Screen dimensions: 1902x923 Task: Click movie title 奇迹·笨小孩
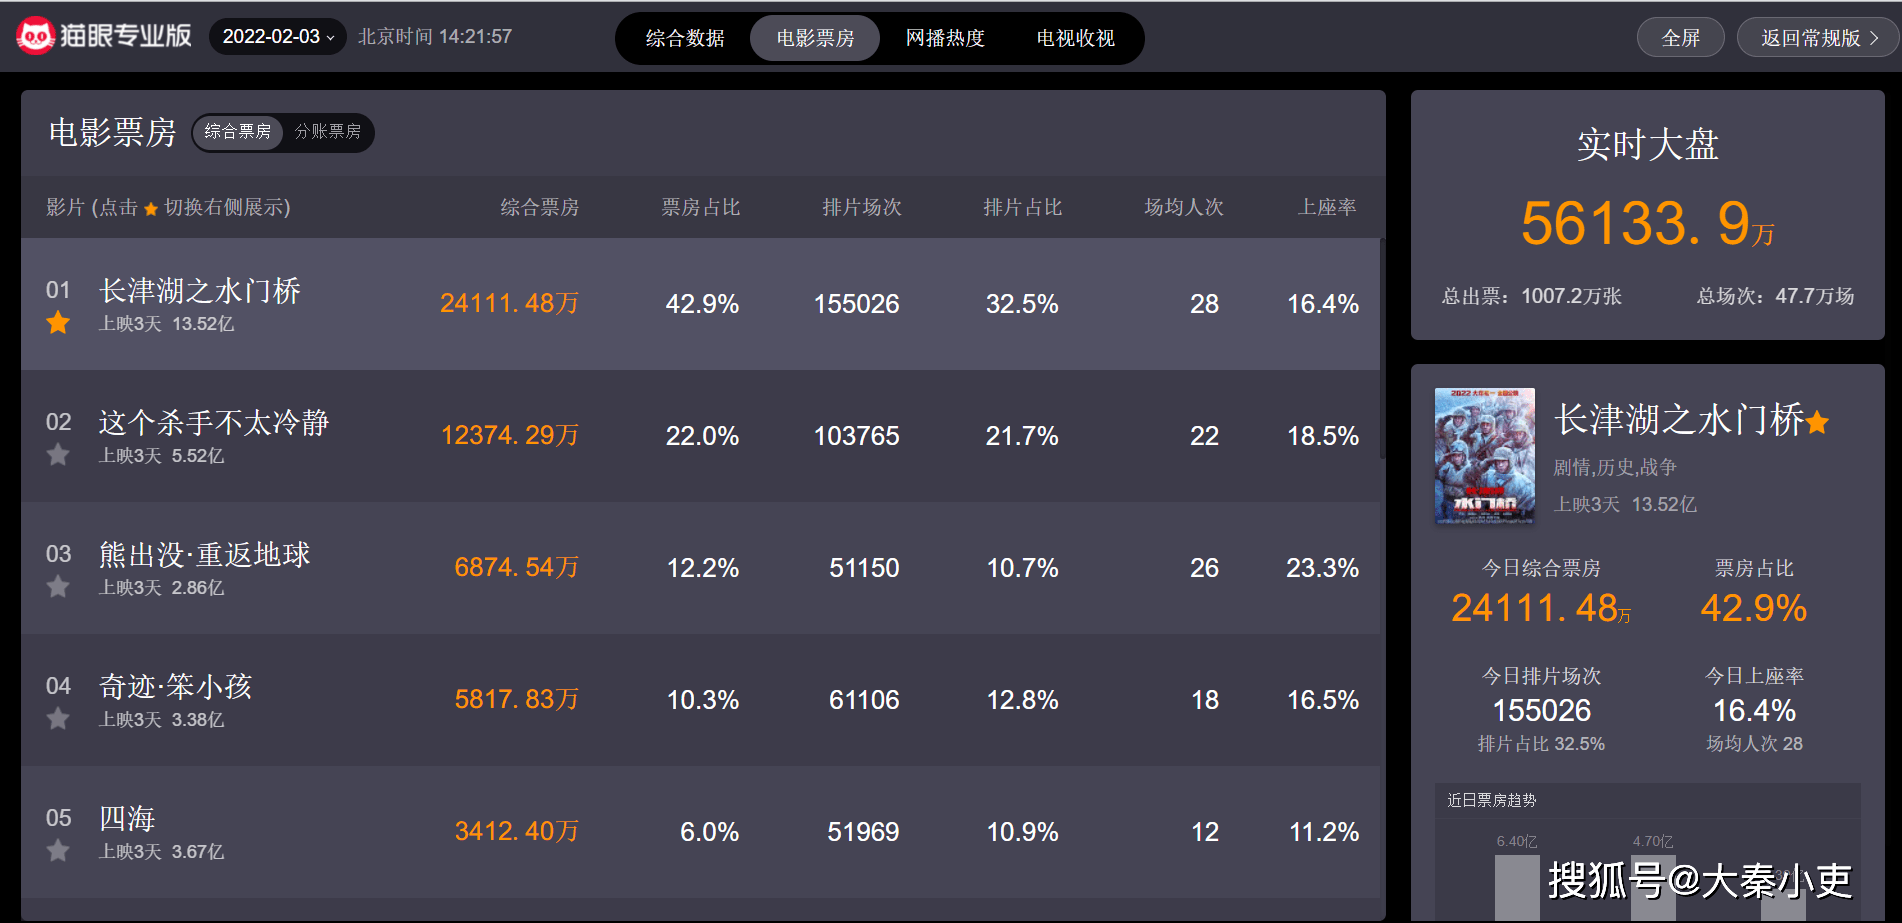(175, 687)
